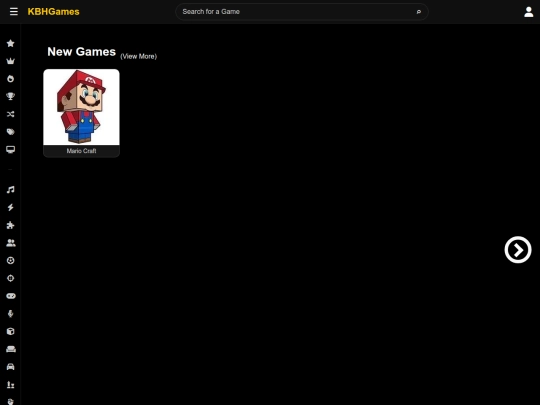The width and height of the screenshot is (540, 405).
Task: Open the New Games heading
Action: point(82,52)
